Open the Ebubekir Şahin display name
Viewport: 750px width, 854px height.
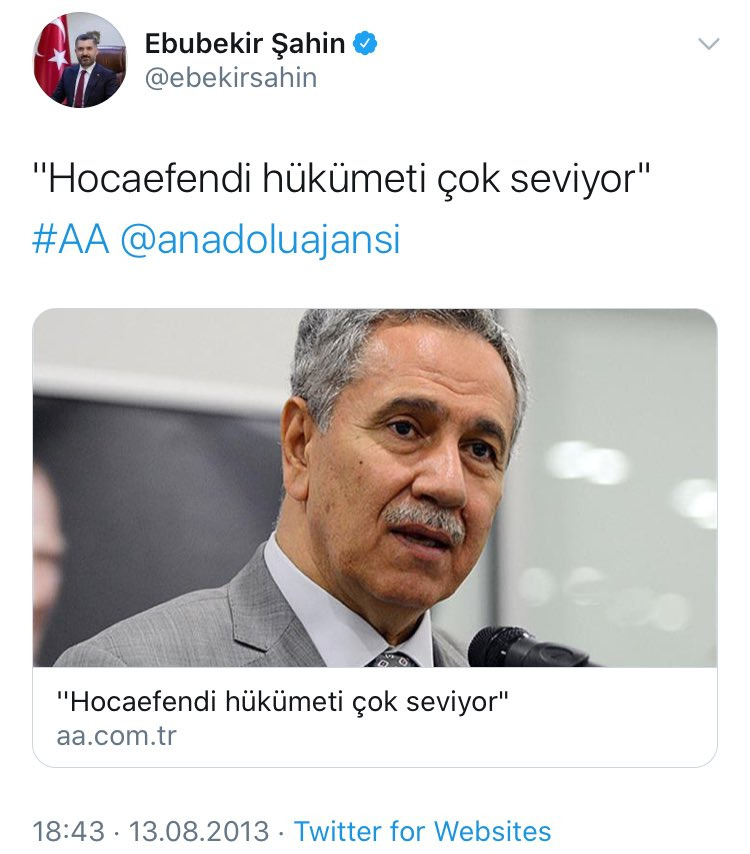tap(245, 44)
